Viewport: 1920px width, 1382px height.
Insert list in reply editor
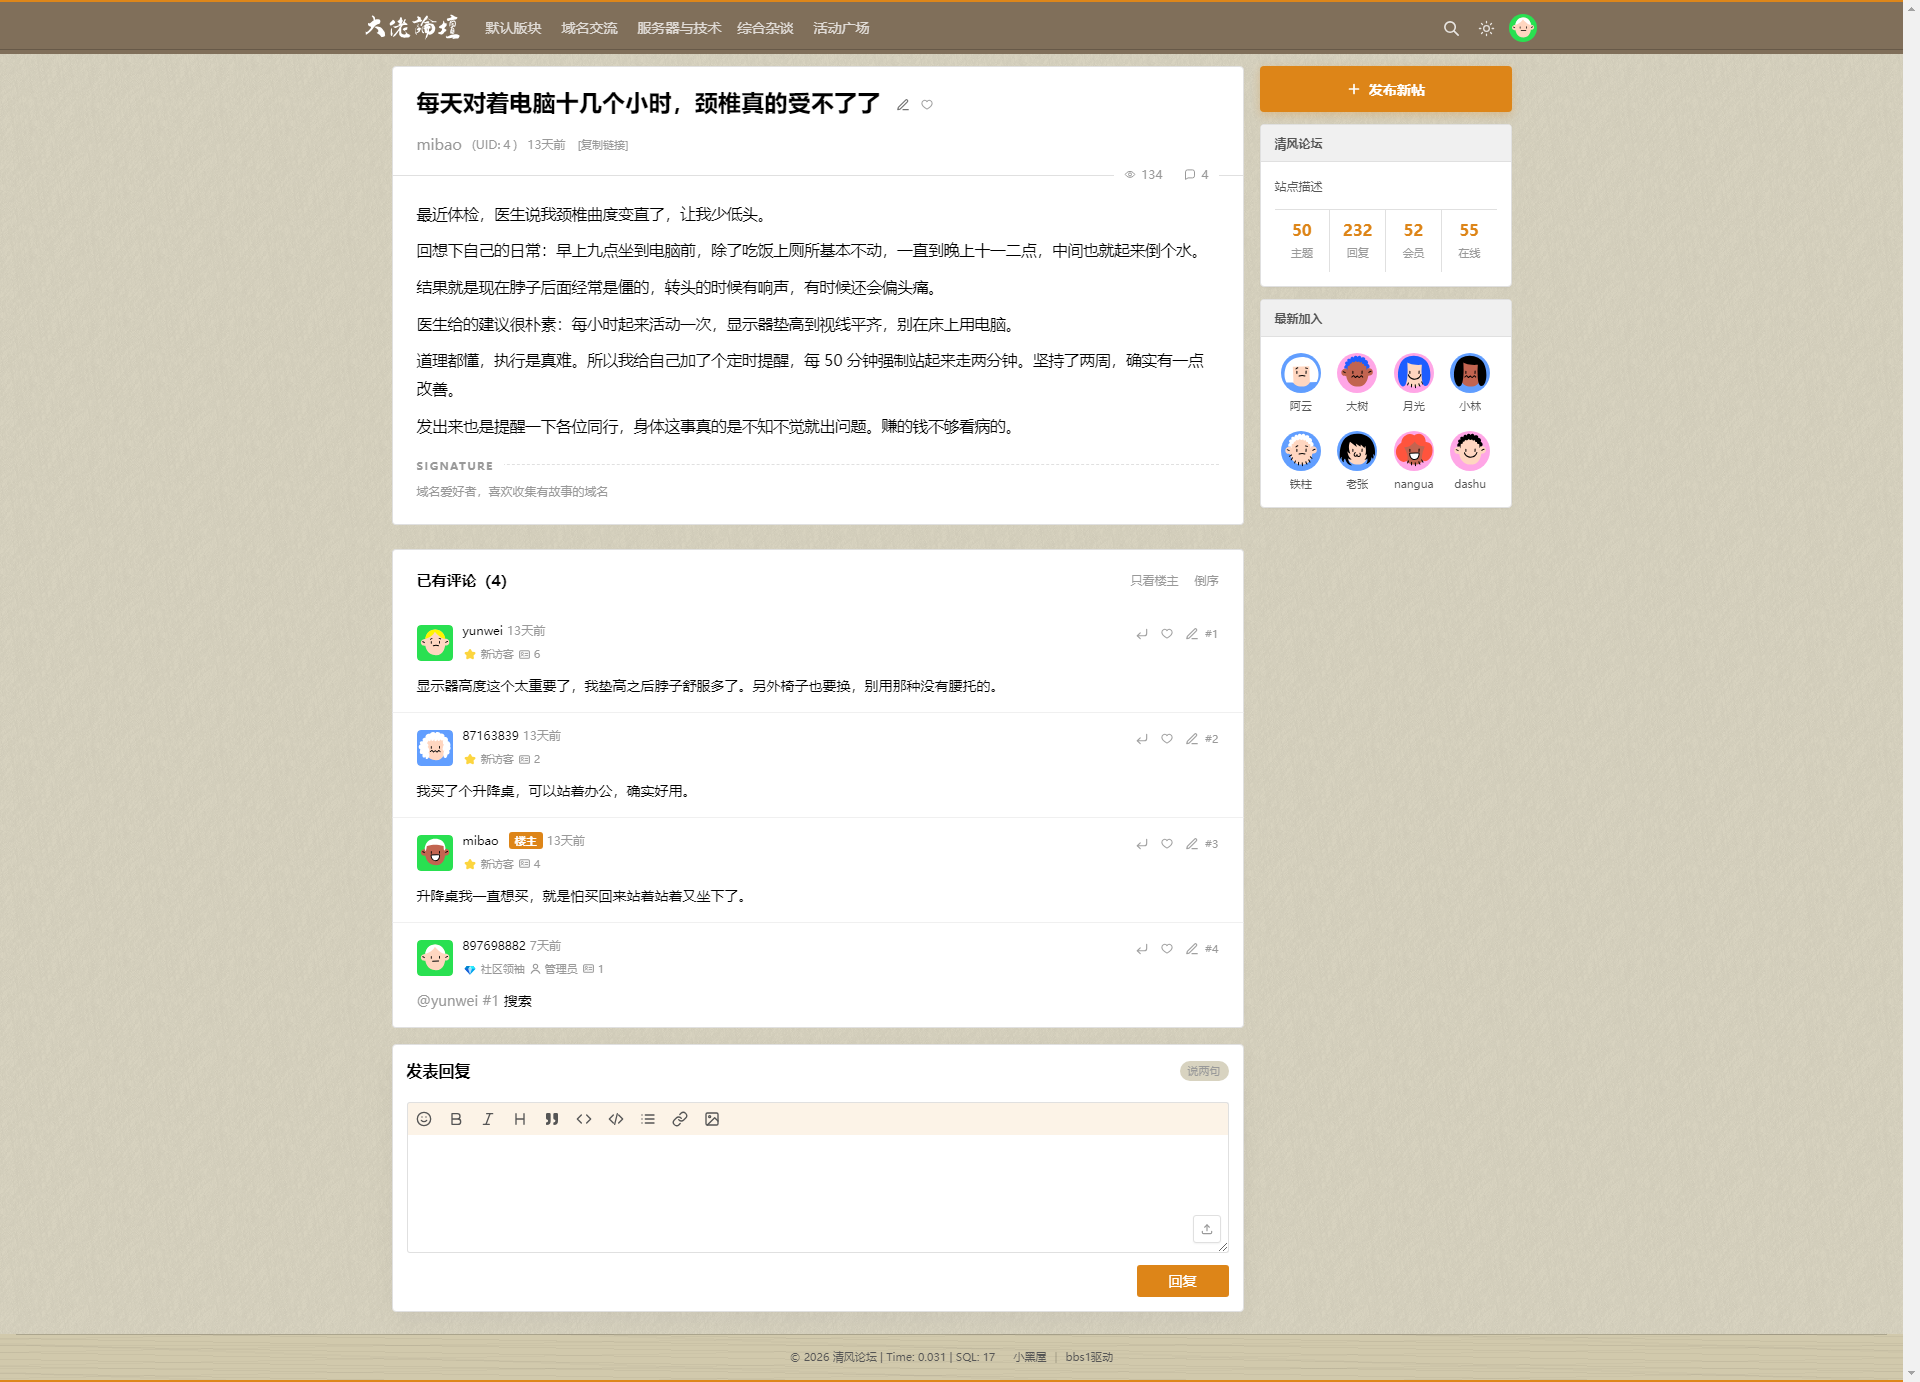point(648,1119)
